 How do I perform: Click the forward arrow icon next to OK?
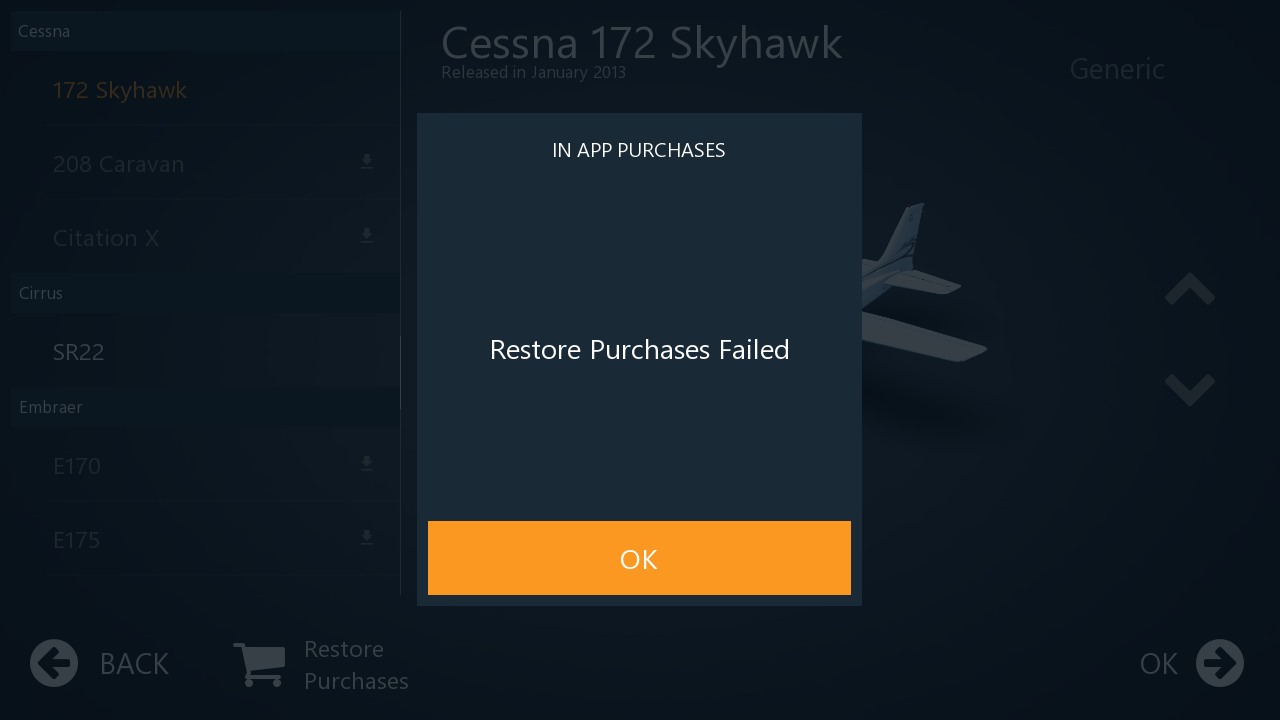click(x=1219, y=663)
